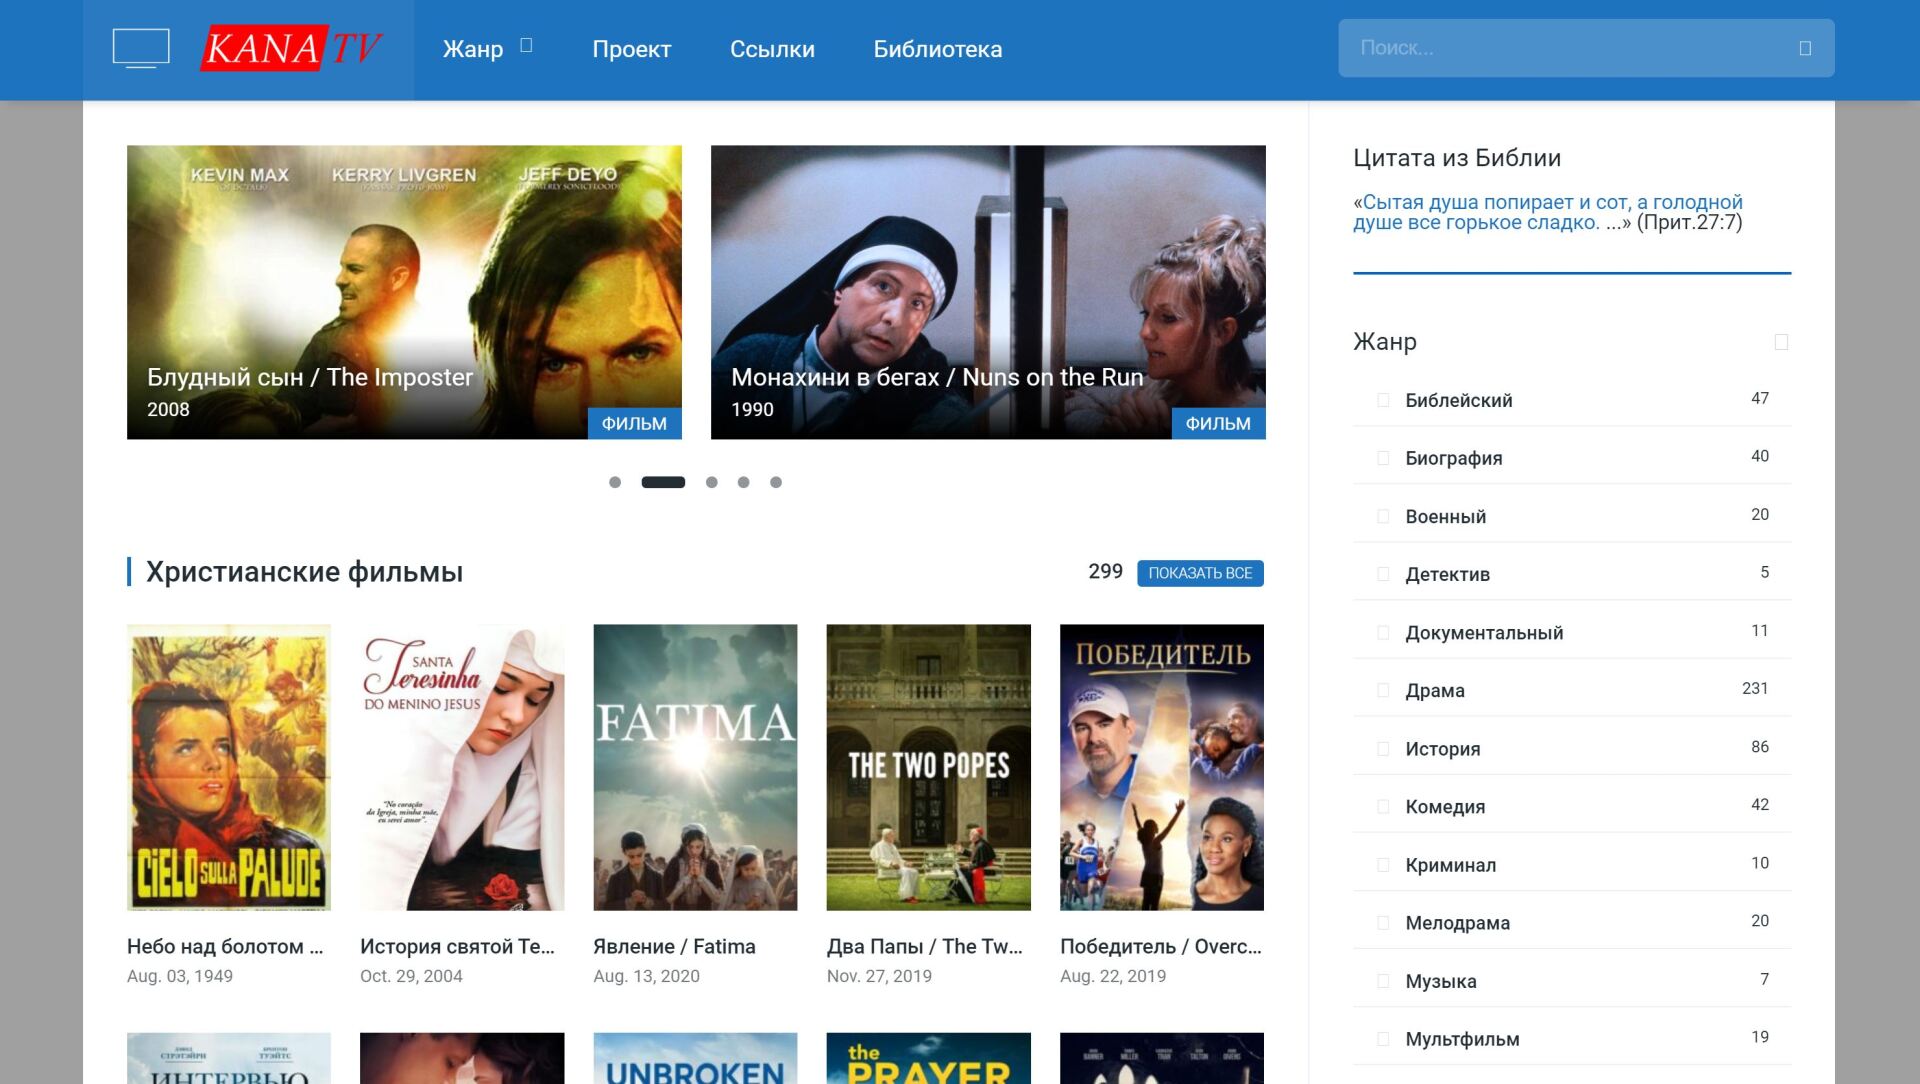Click the Криминал genre link
The image size is (1920, 1084).
click(1451, 864)
